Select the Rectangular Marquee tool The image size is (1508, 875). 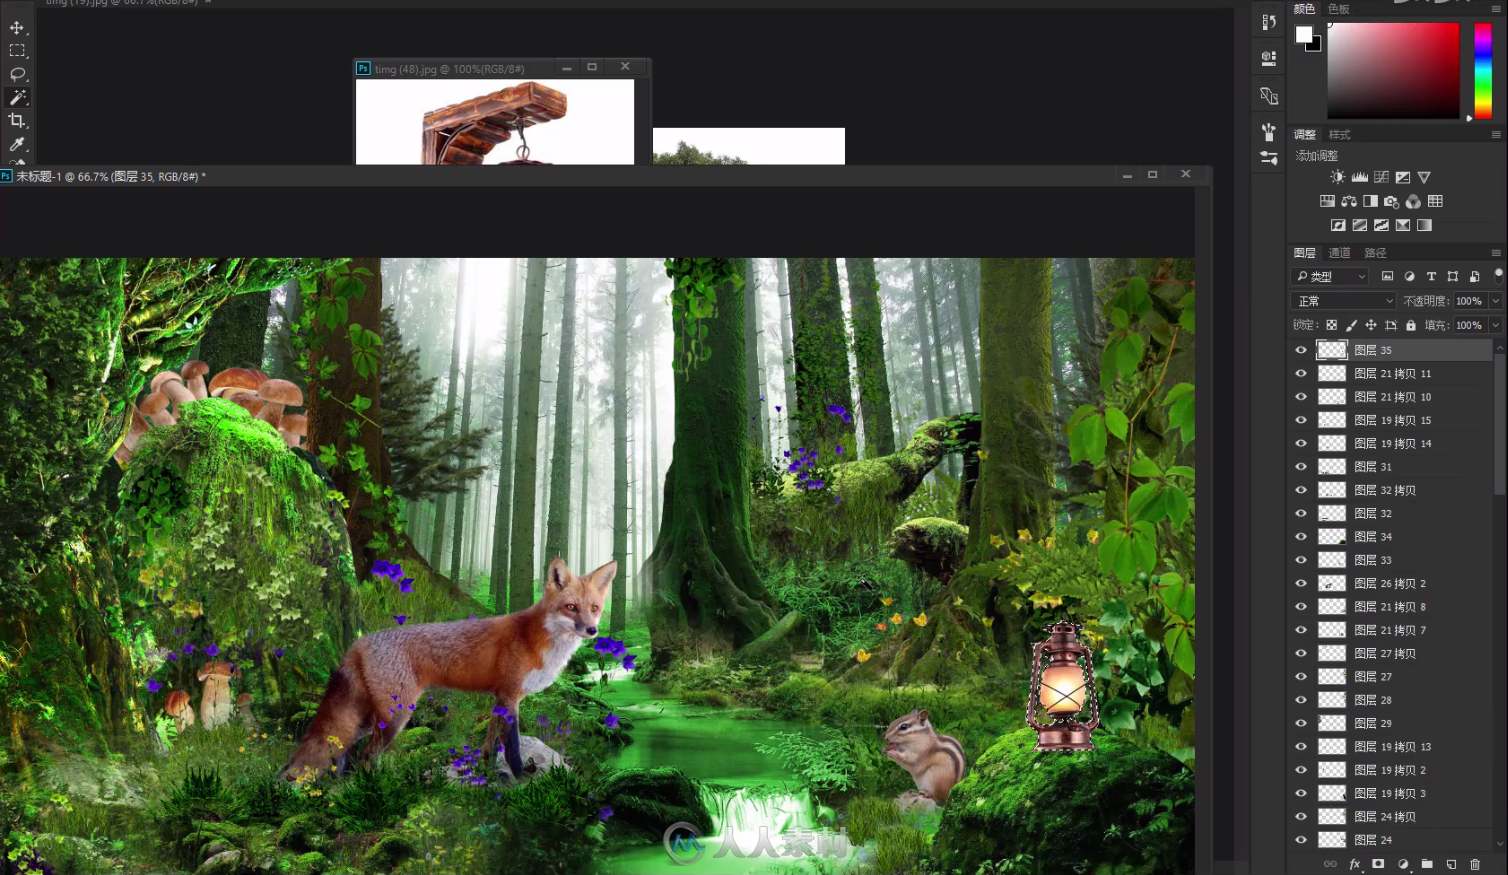click(x=17, y=51)
